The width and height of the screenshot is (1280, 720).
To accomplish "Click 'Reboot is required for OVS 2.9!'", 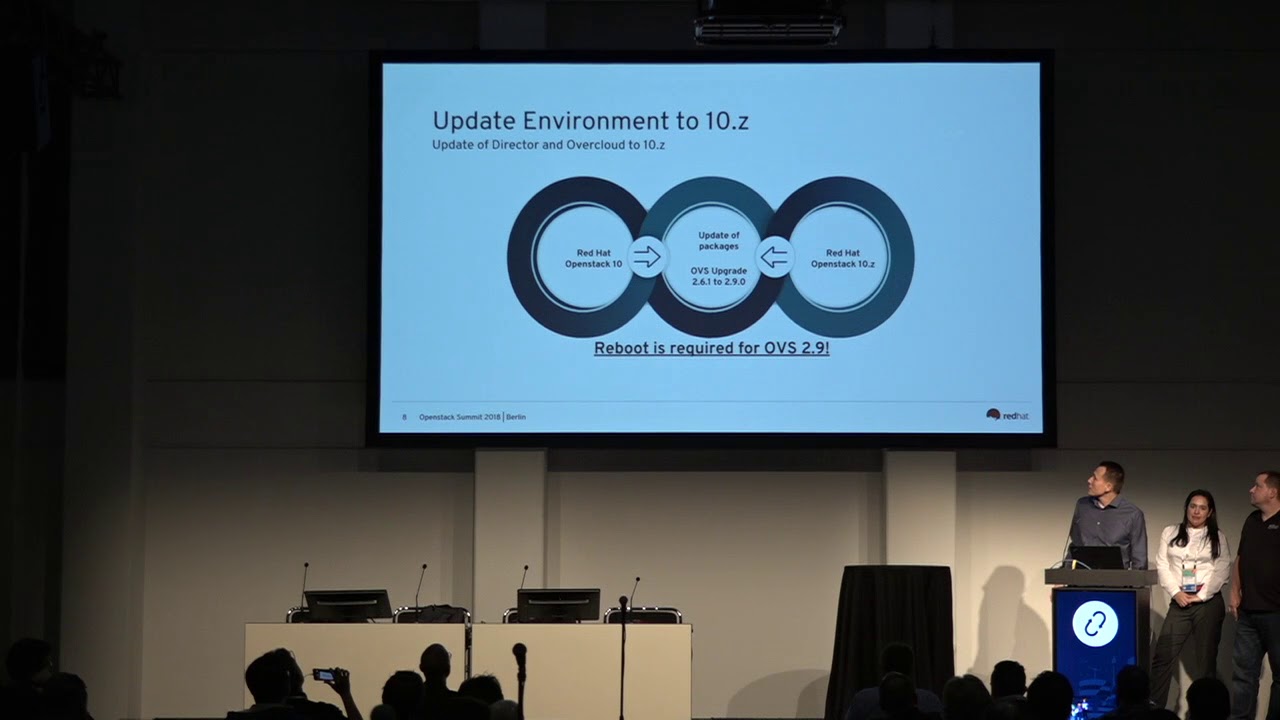I will (711, 349).
